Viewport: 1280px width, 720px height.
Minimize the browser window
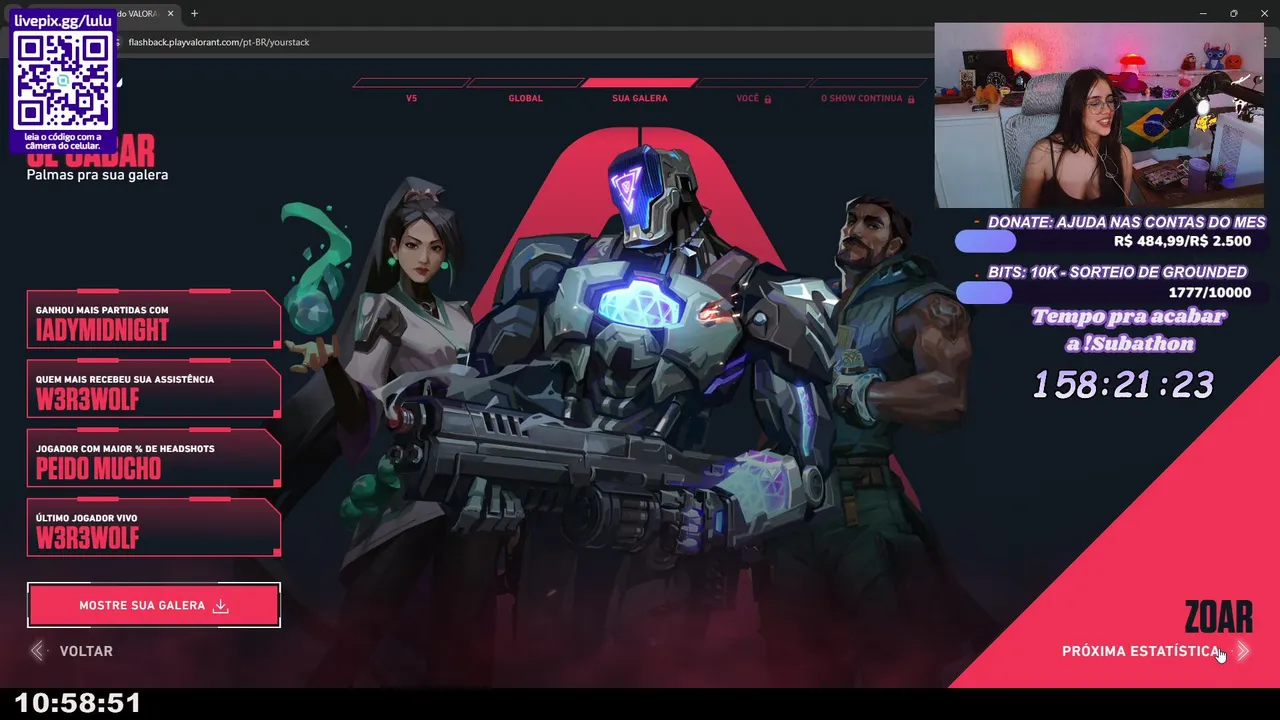tap(1205, 13)
